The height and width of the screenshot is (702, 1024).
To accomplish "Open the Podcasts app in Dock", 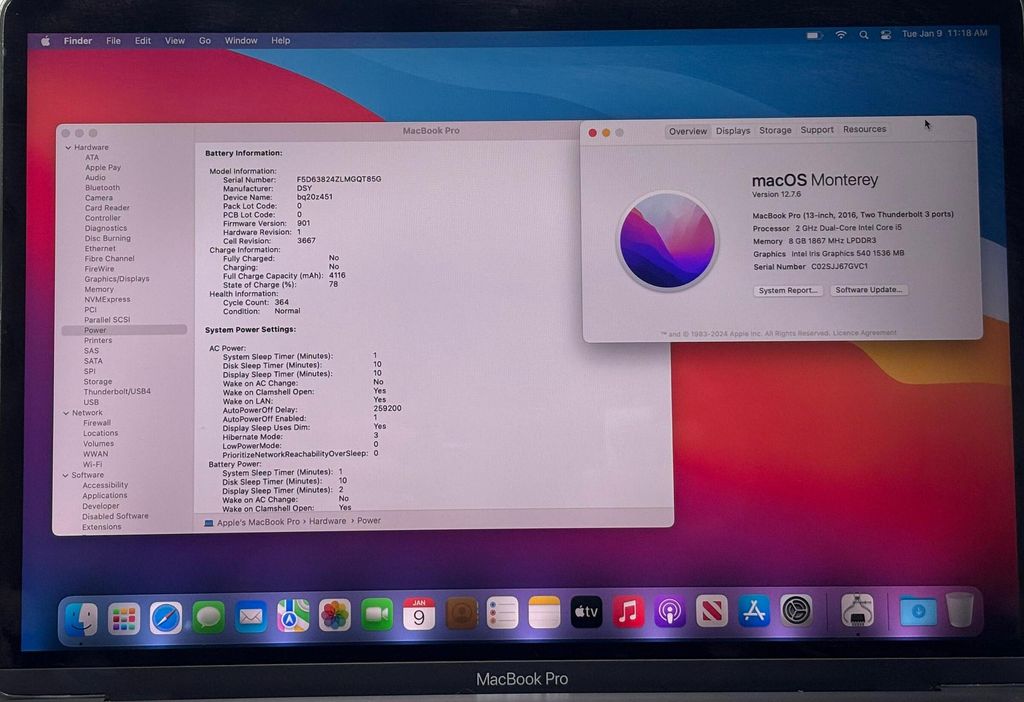I will (x=669, y=612).
